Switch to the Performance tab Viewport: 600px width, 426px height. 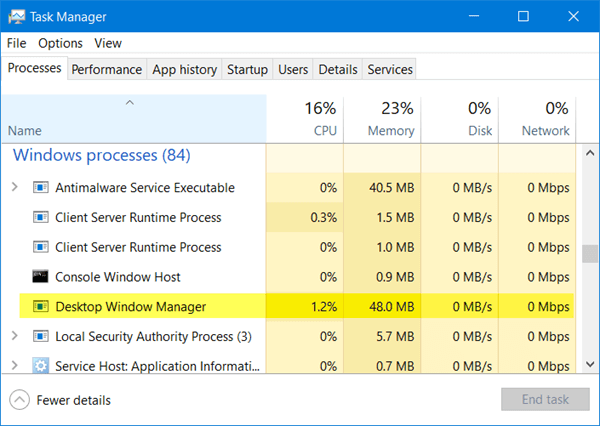coord(107,69)
